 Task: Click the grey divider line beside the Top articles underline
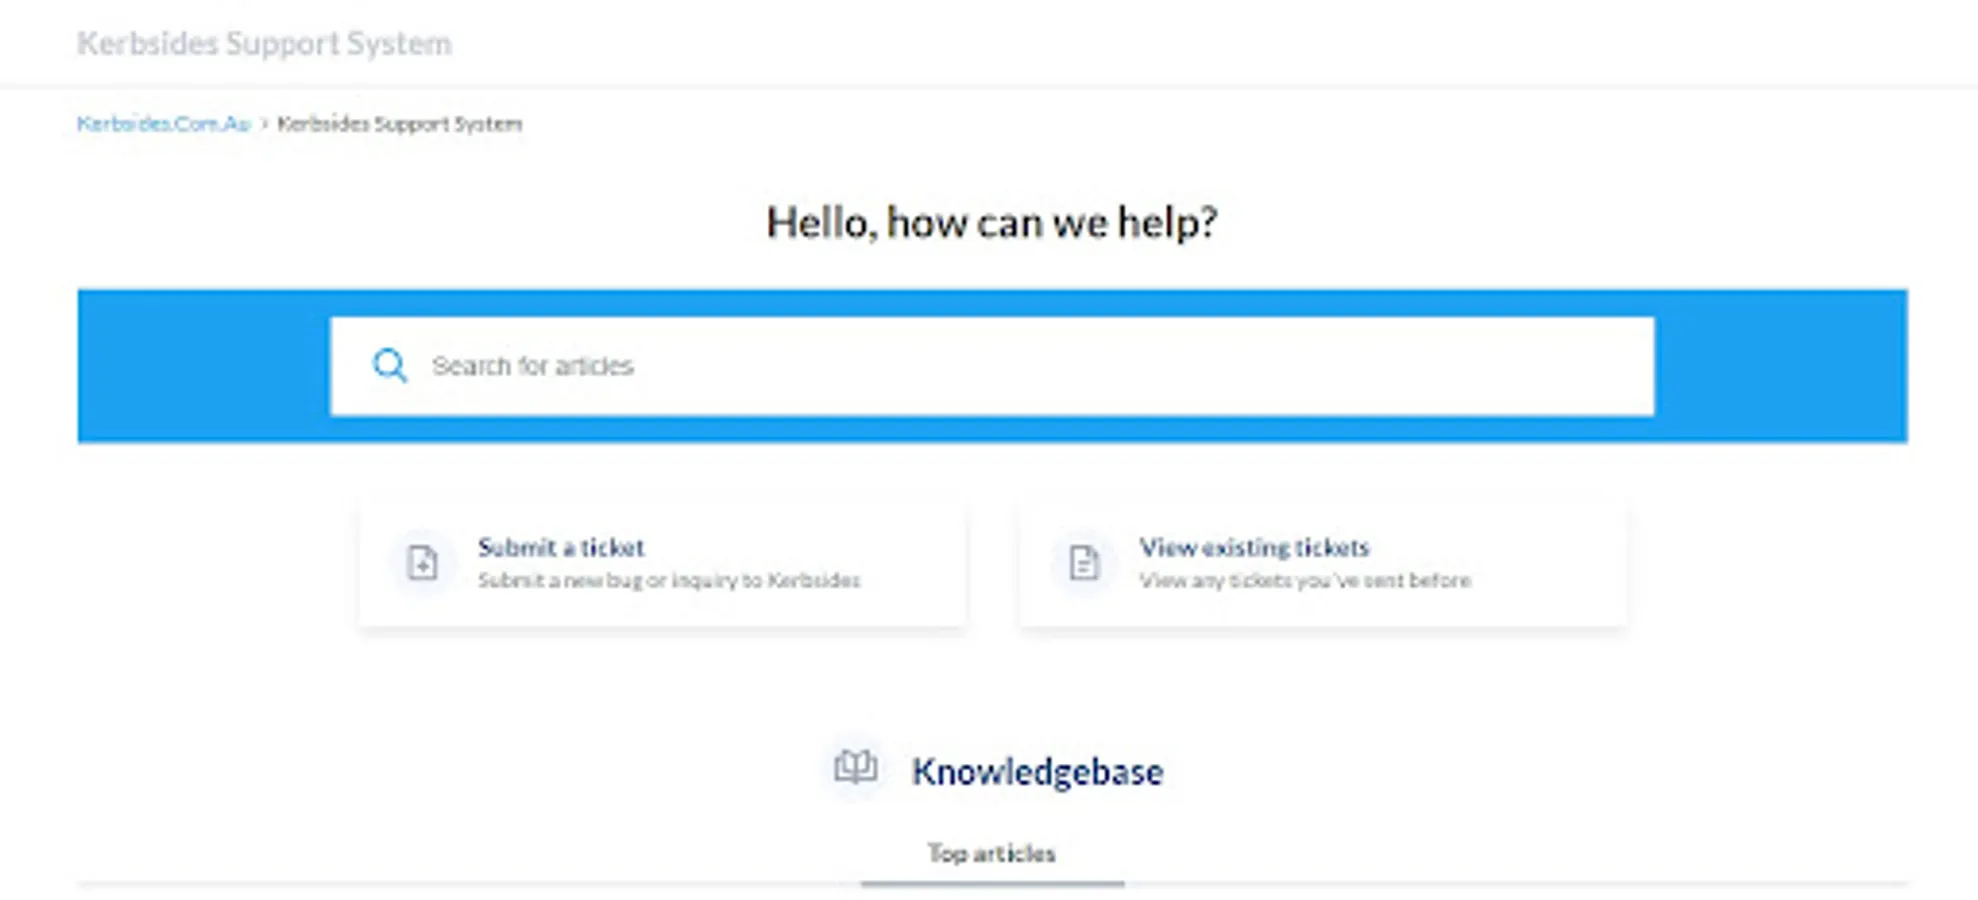(1500, 884)
